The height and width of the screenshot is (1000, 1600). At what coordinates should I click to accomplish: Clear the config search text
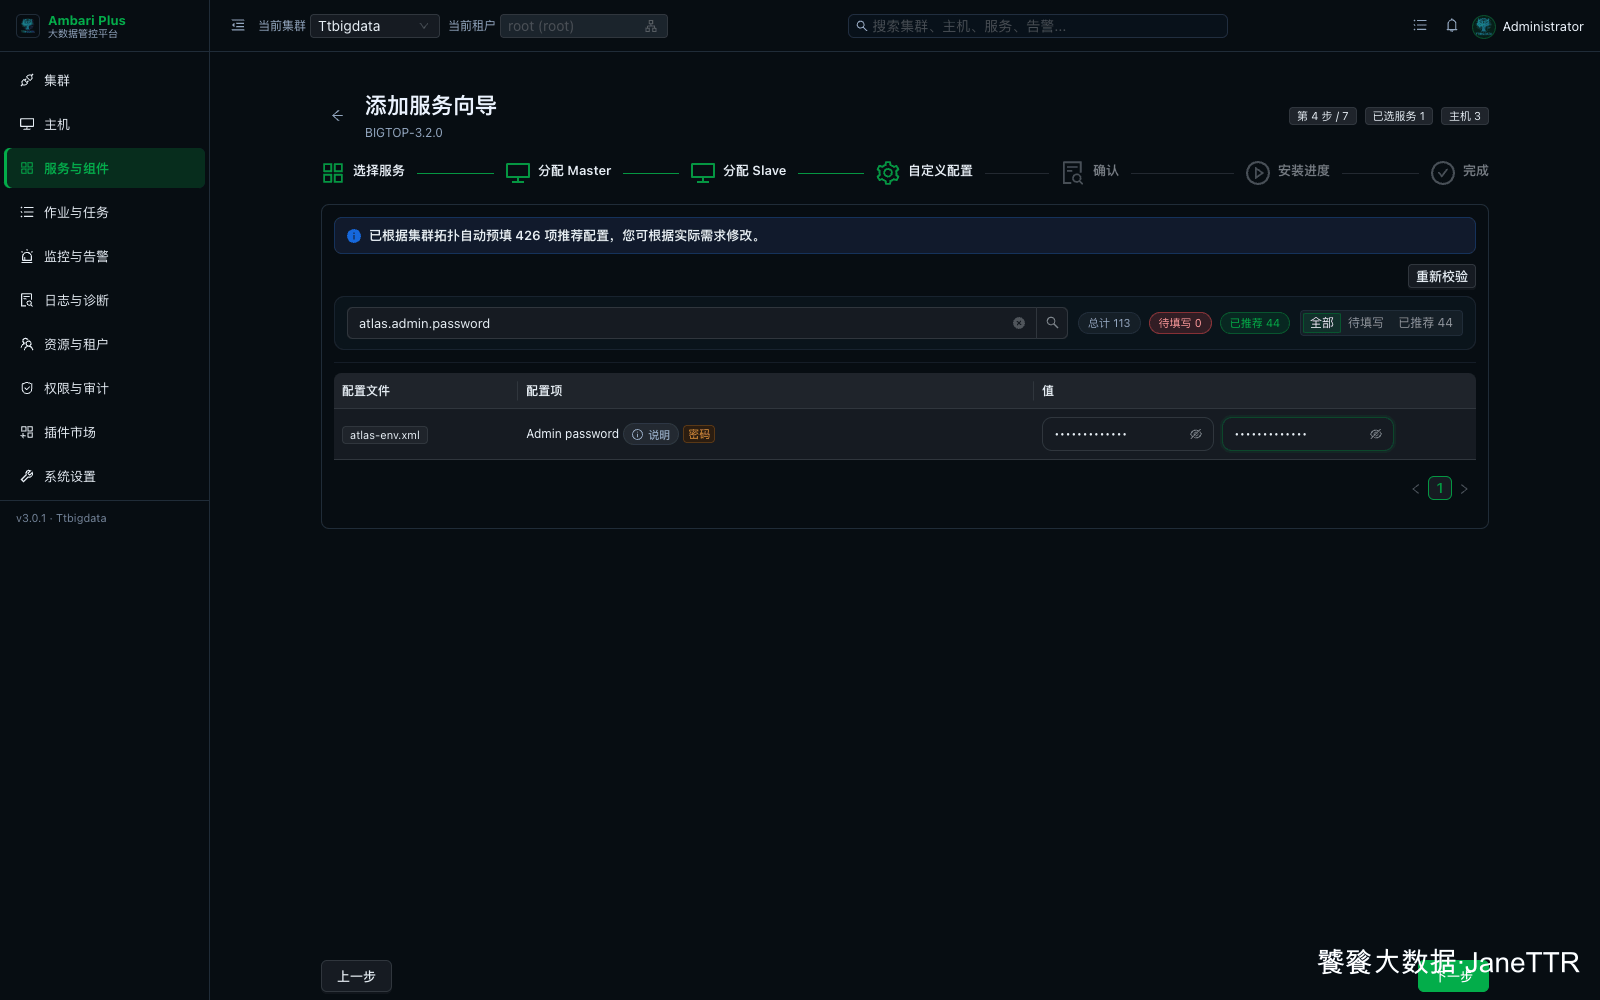point(1019,323)
